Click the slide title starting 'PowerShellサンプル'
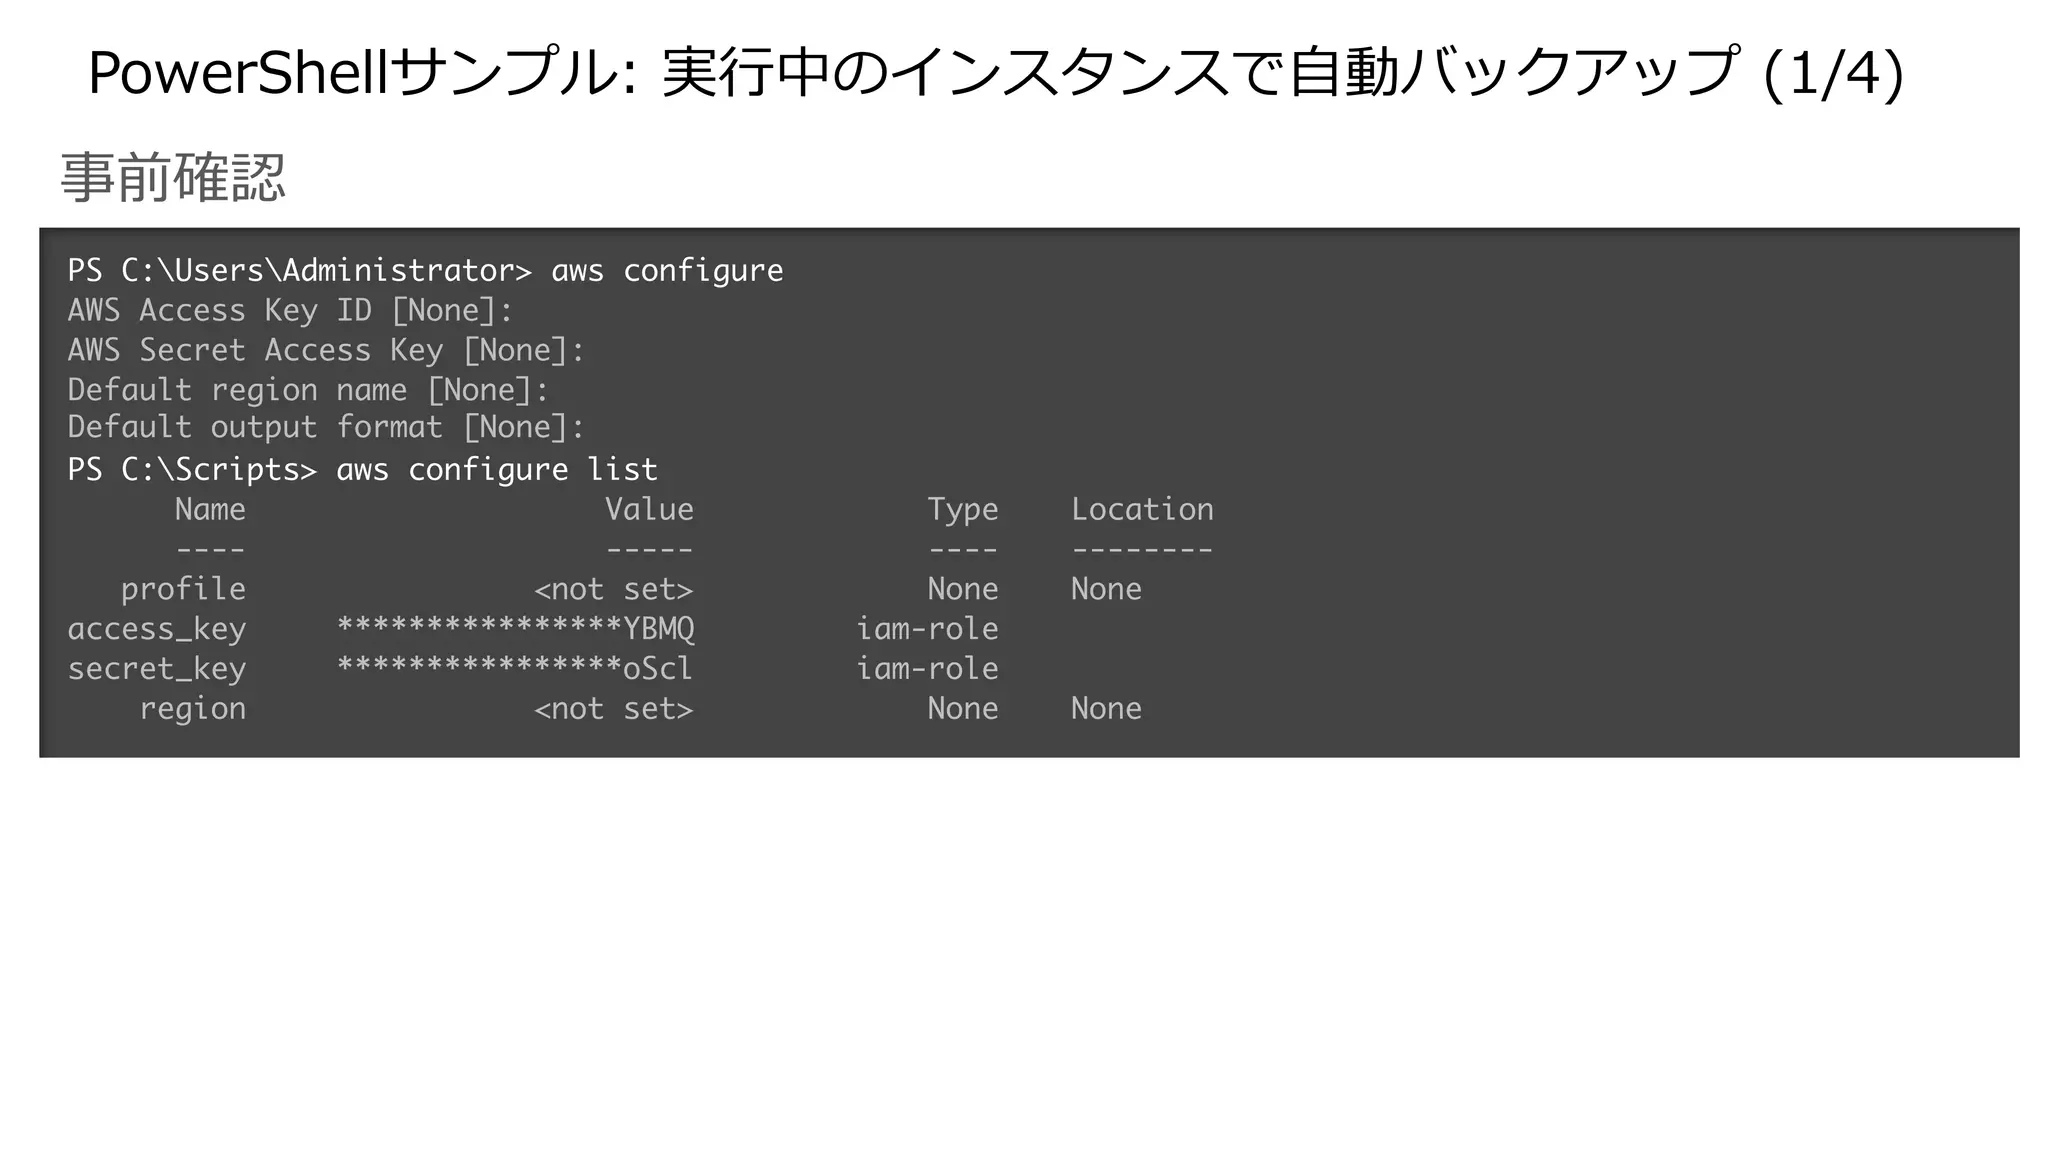This screenshot has width=2048, height=1152. (995, 74)
